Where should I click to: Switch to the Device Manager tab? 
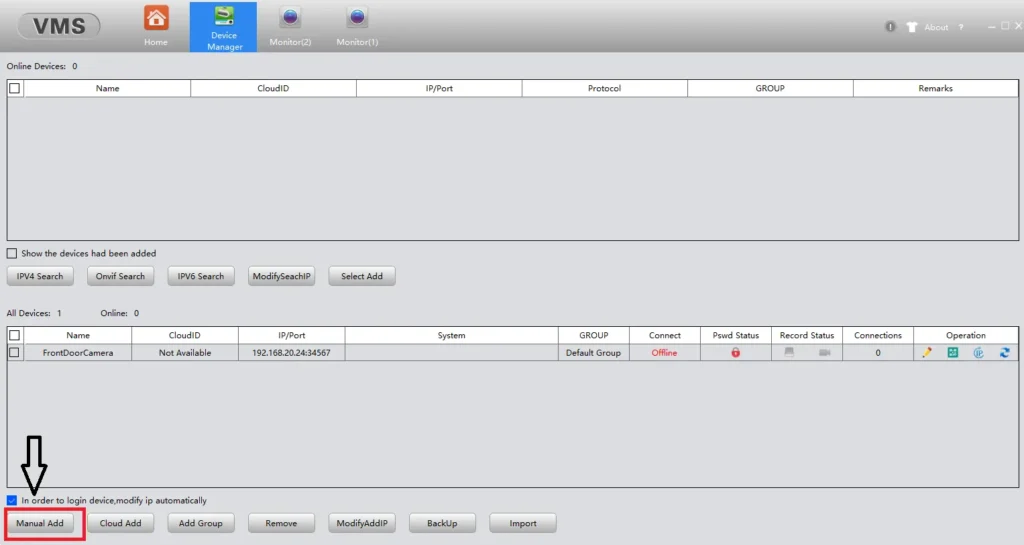pos(223,27)
